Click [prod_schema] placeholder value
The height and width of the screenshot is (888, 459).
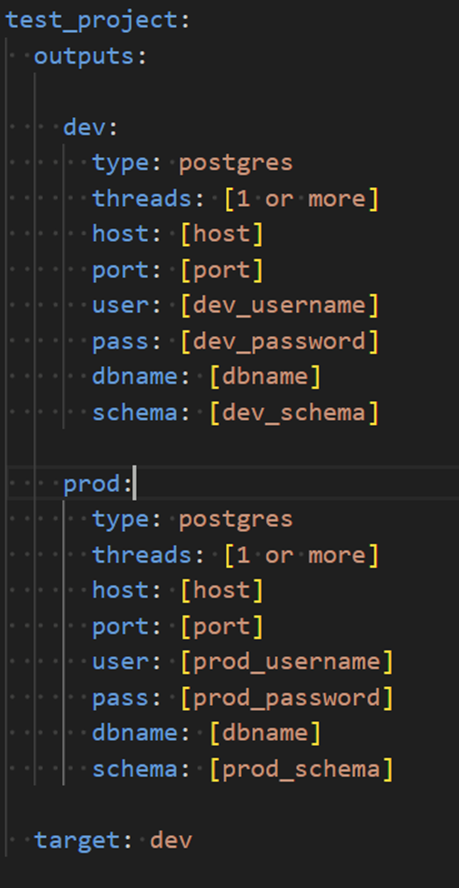[301, 769]
